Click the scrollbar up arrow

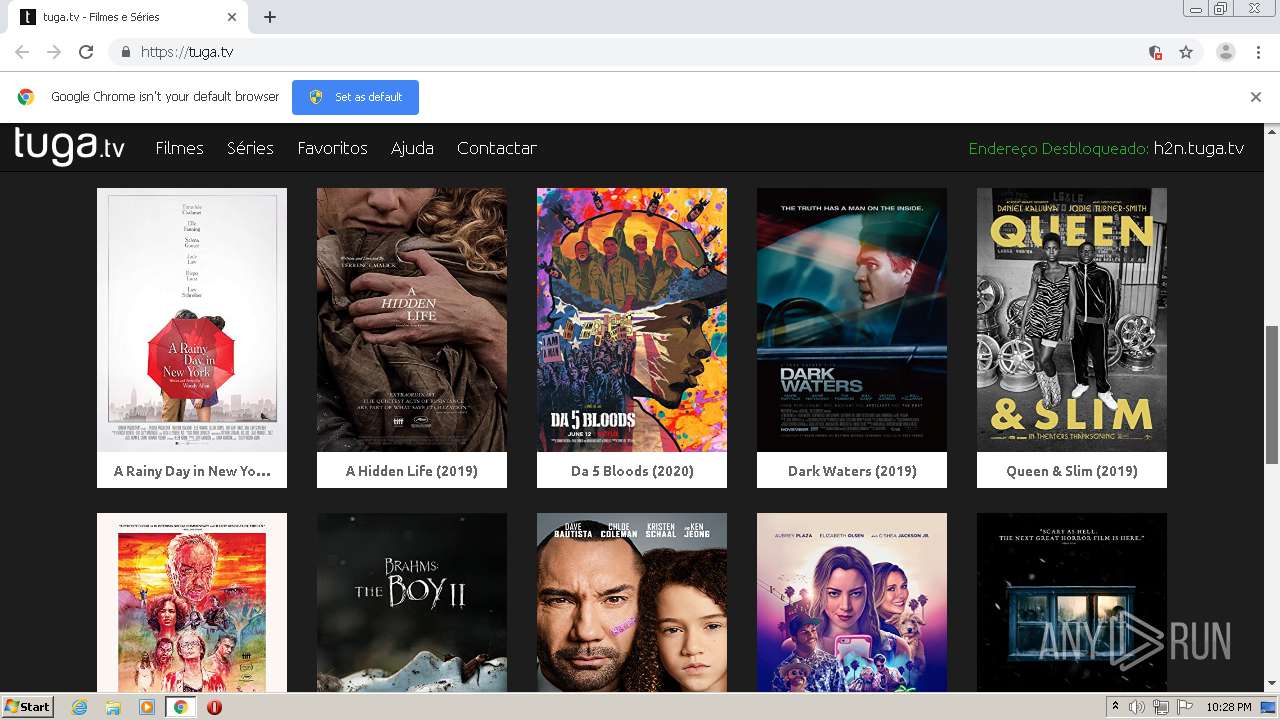pos(1272,131)
